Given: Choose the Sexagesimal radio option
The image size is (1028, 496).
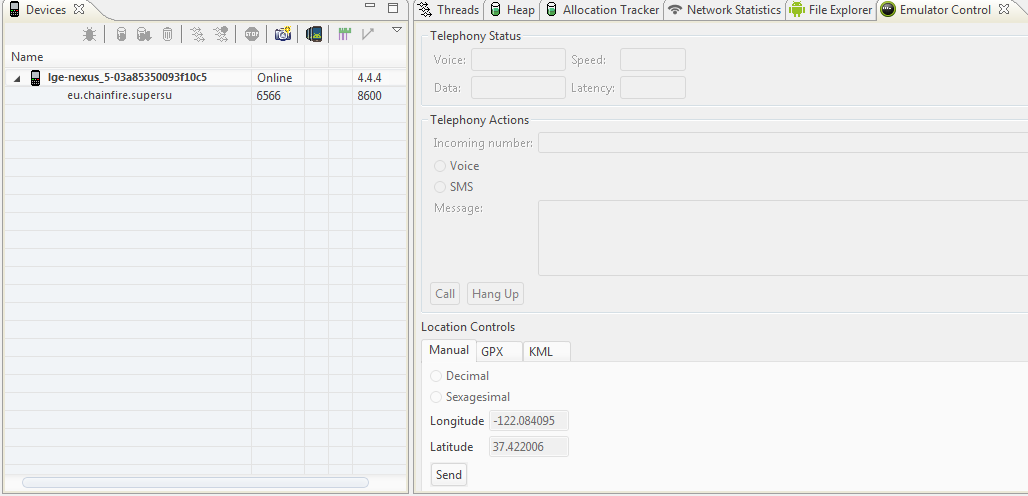Looking at the screenshot, I should click(x=436, y=397).
